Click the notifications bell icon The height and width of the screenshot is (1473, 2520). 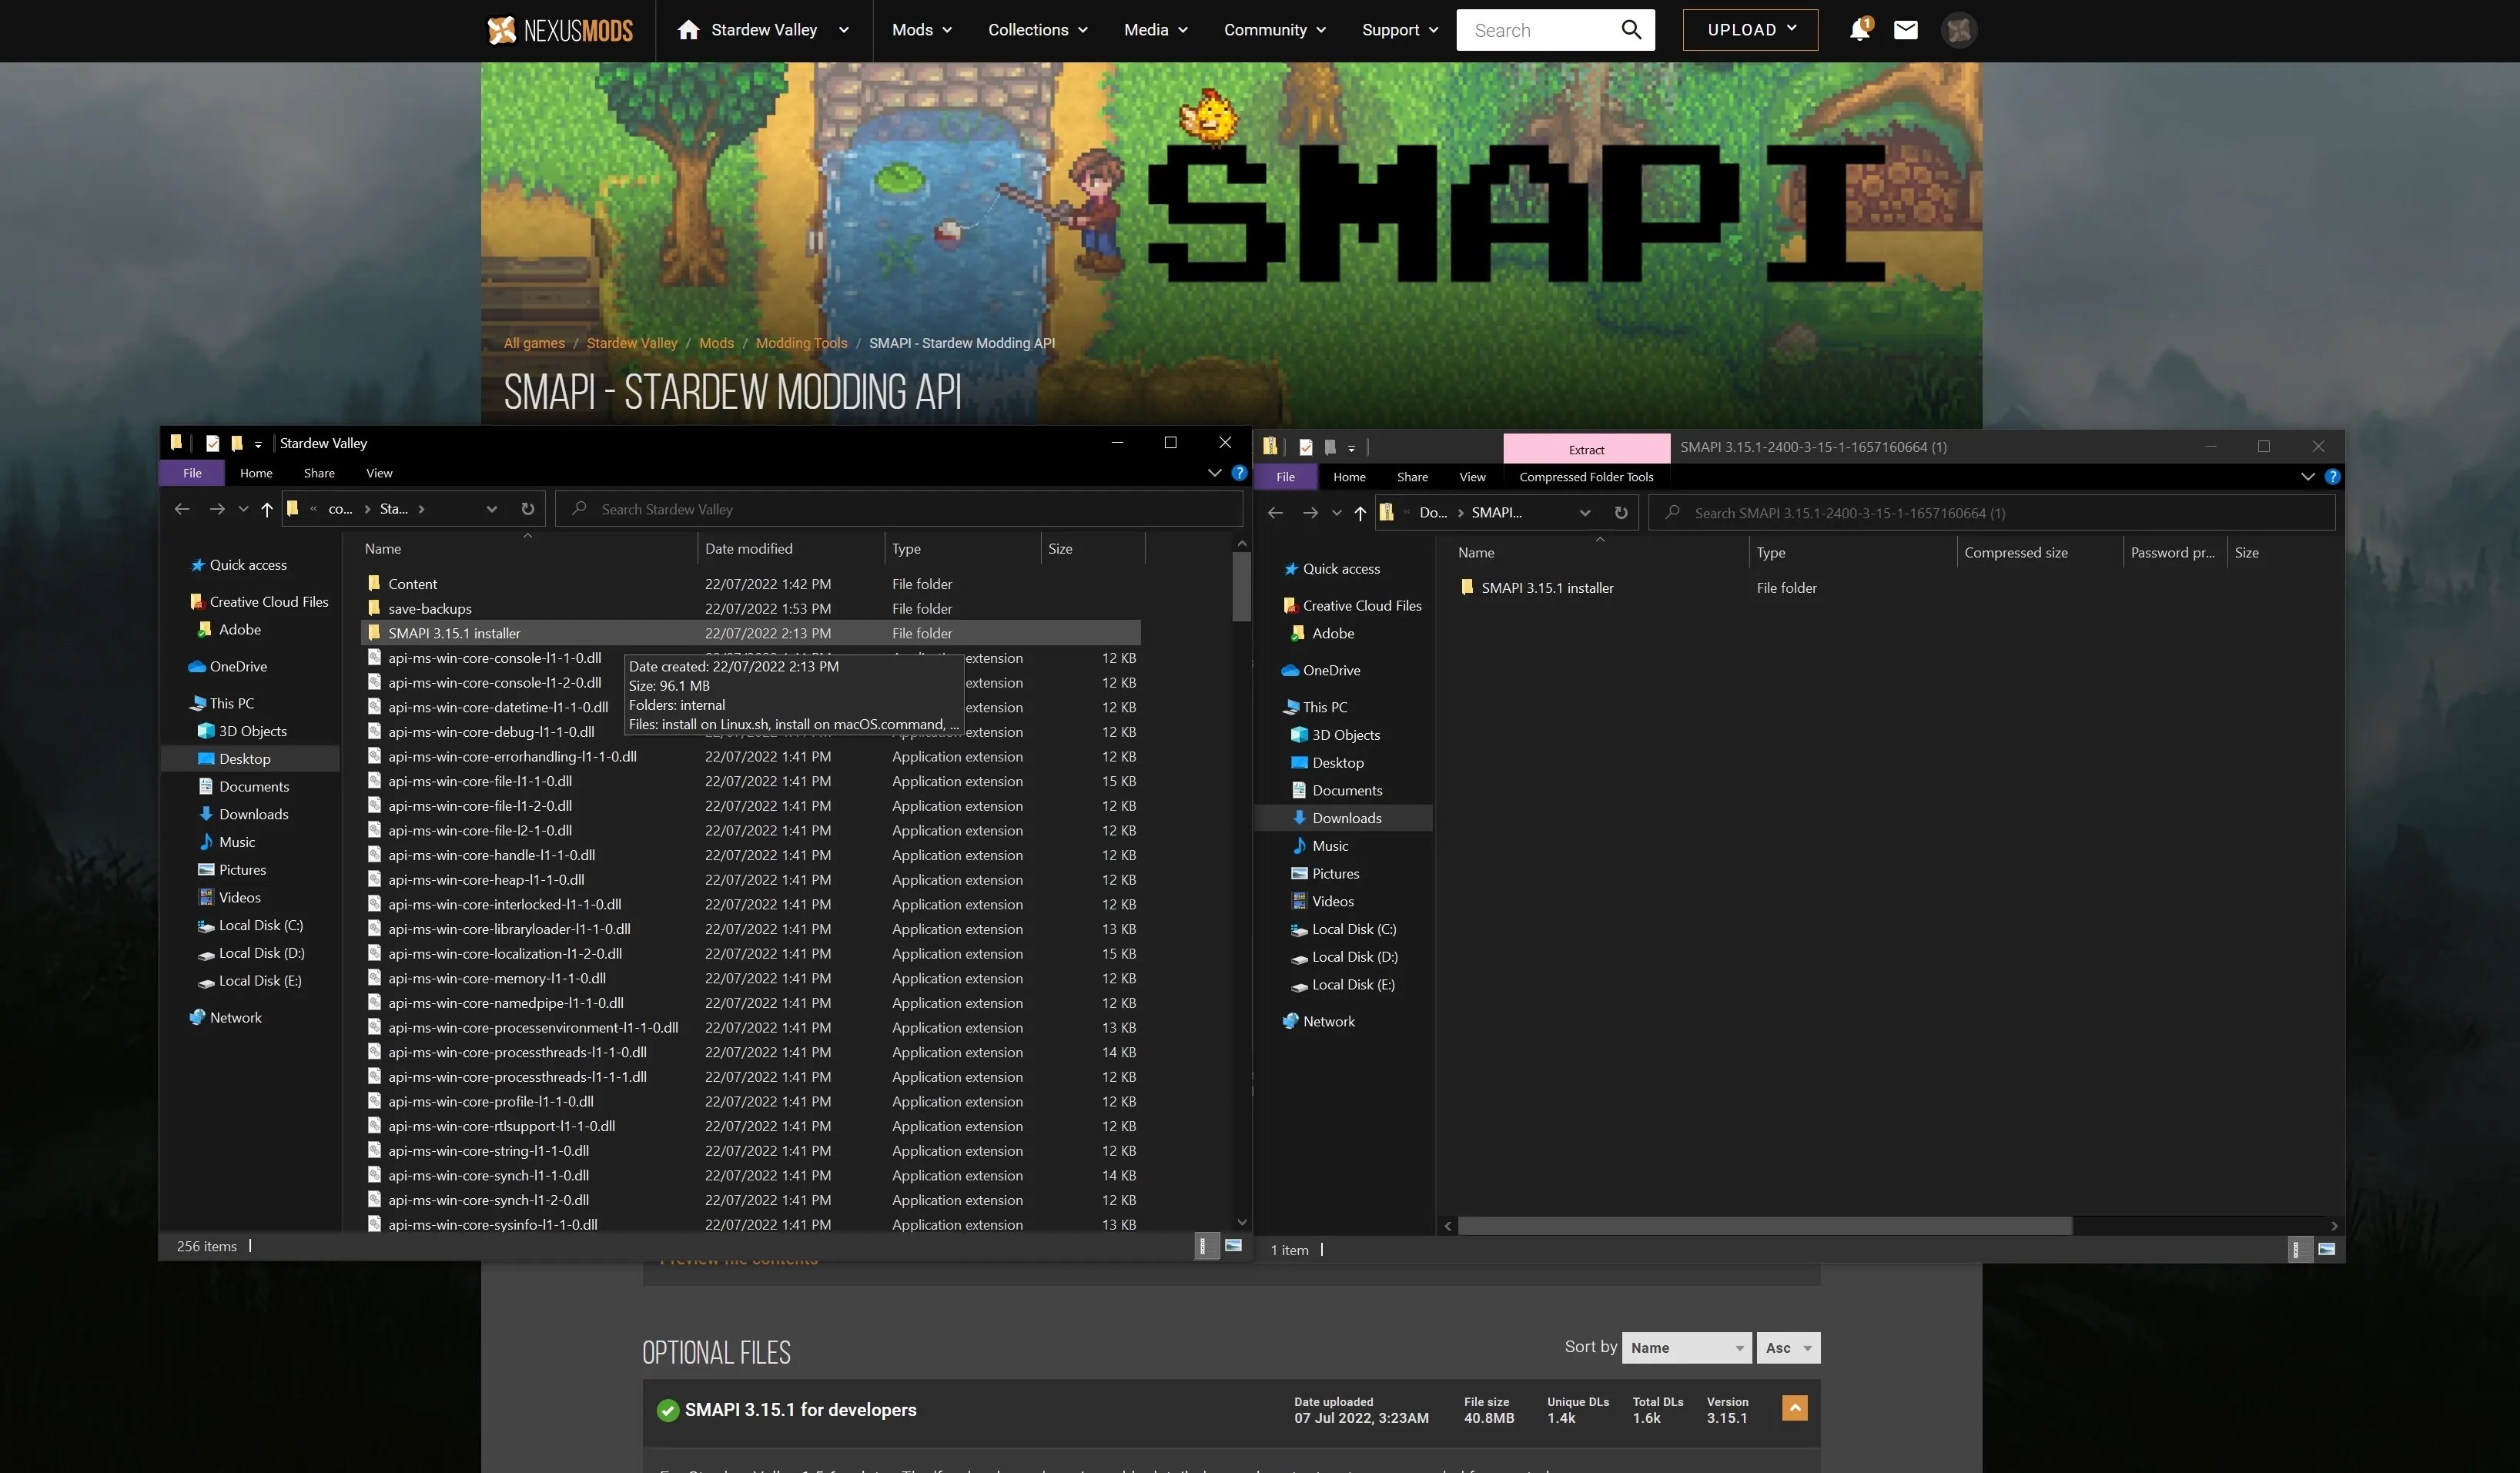point(1859,30)
